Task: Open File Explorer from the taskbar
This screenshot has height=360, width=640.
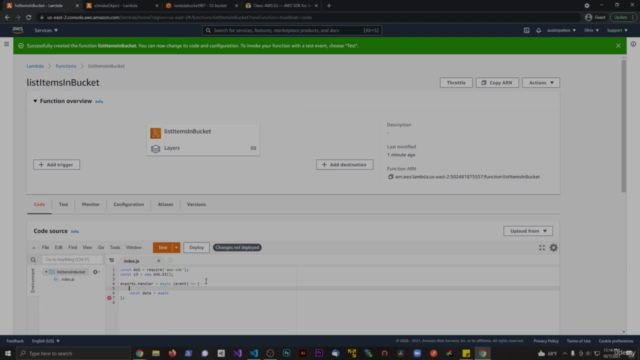Action: [x=156, y=353]
